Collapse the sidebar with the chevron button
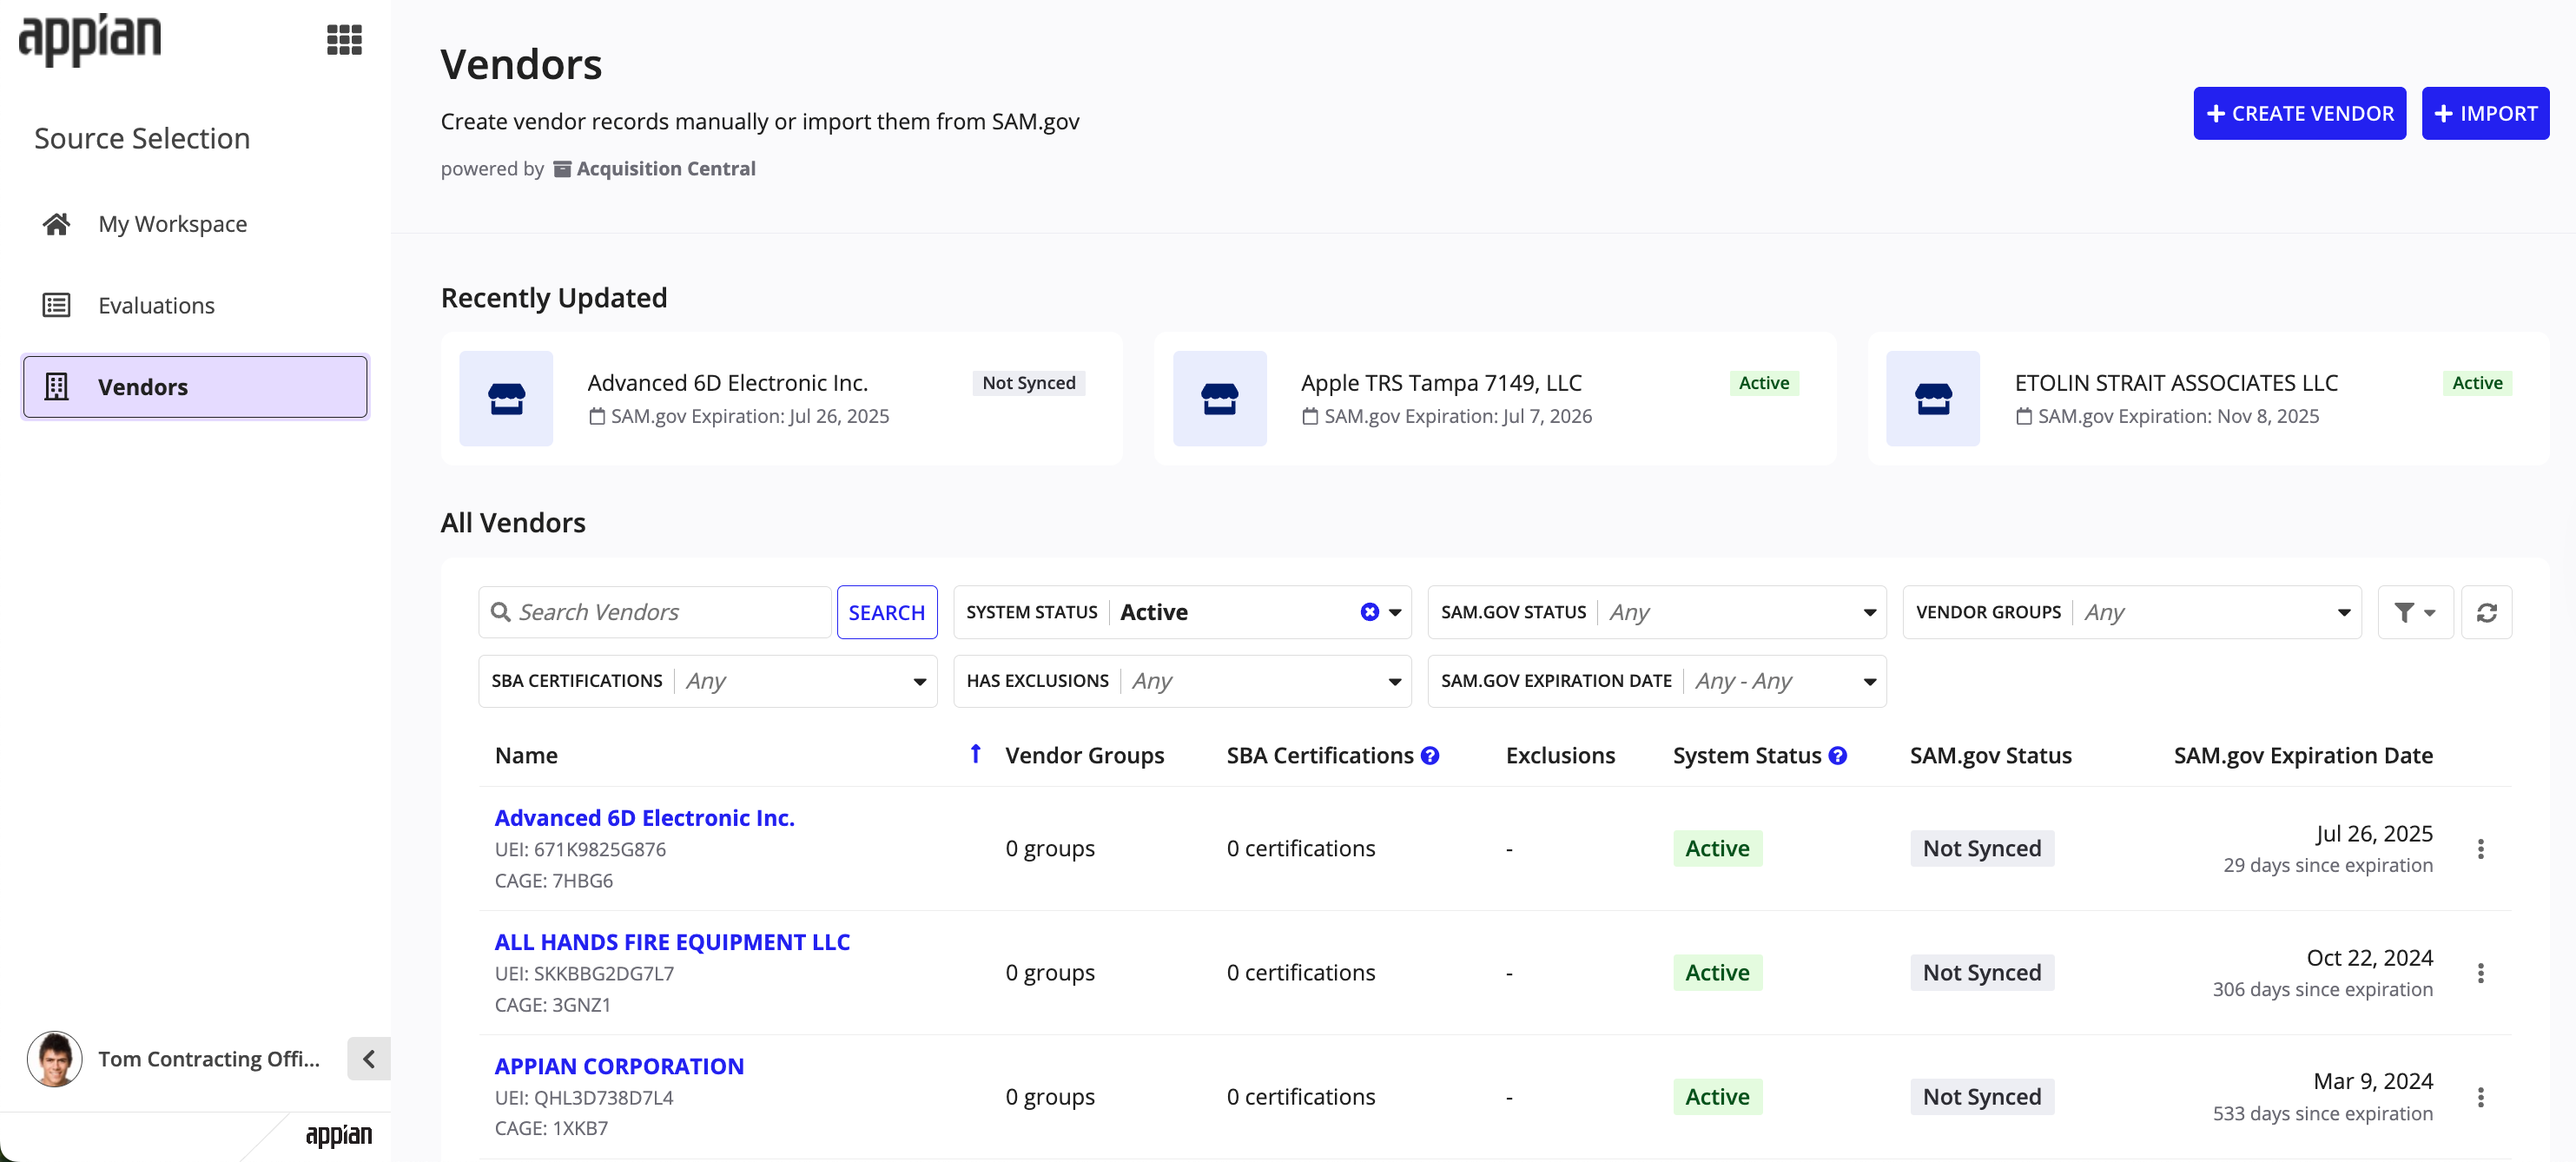 [369, 1058]
